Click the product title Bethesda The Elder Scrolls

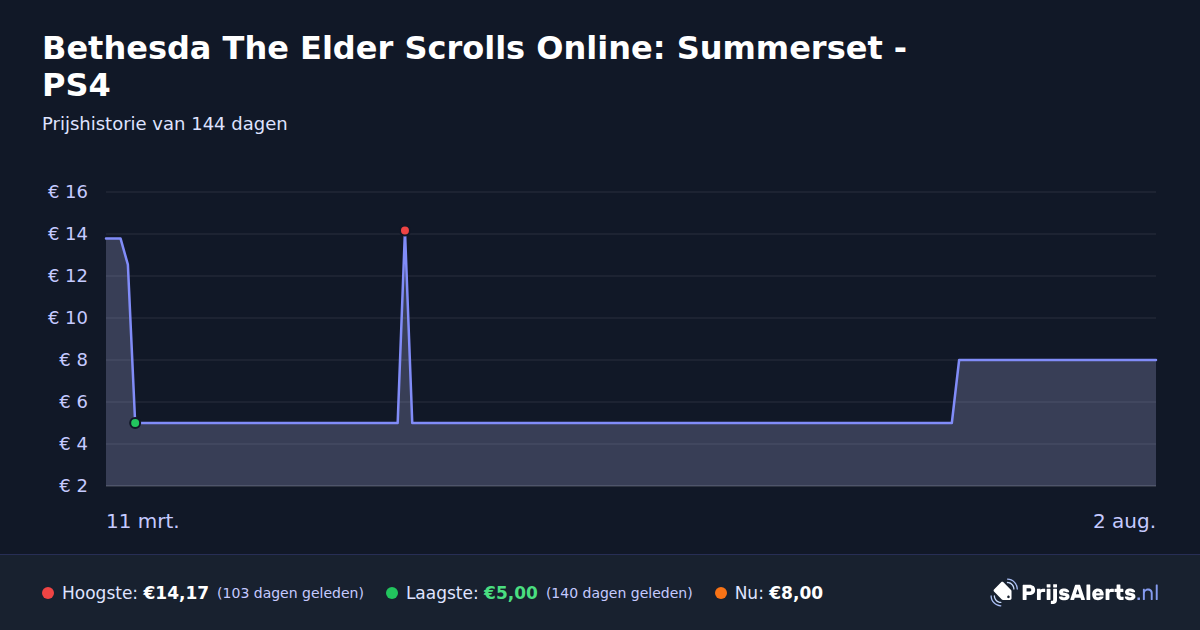(x=475, y=66)
